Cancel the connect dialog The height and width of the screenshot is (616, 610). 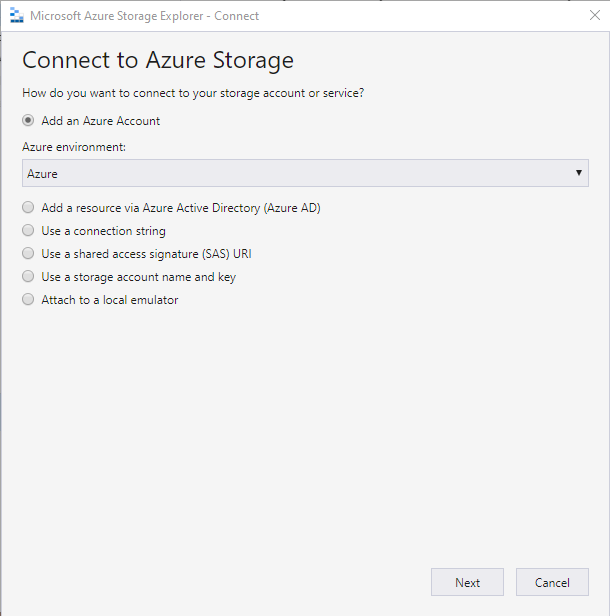552,582
